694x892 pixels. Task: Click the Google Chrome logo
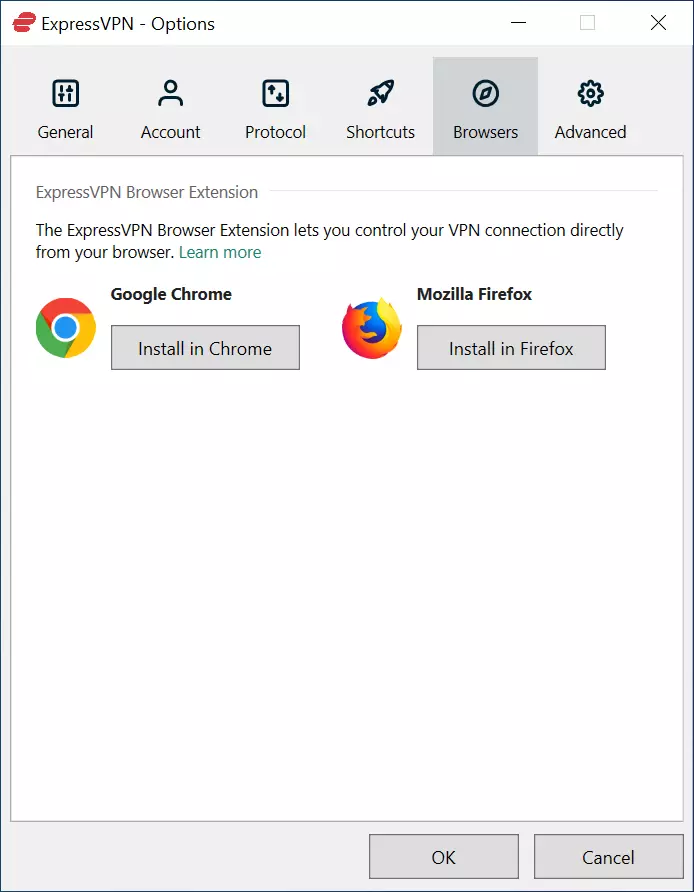point(66,328)
